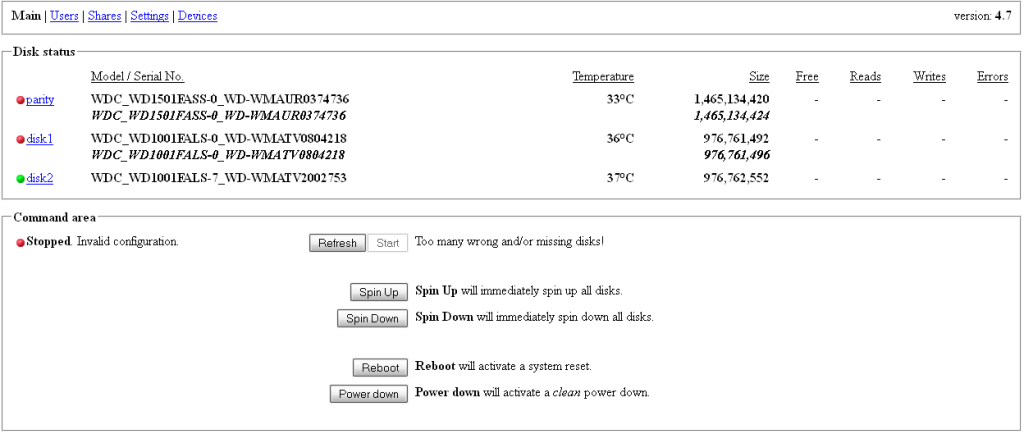This screenshot has width=1024, height=434.
Task: Click the red Stopped status indicator
Action: click(20, 242)
